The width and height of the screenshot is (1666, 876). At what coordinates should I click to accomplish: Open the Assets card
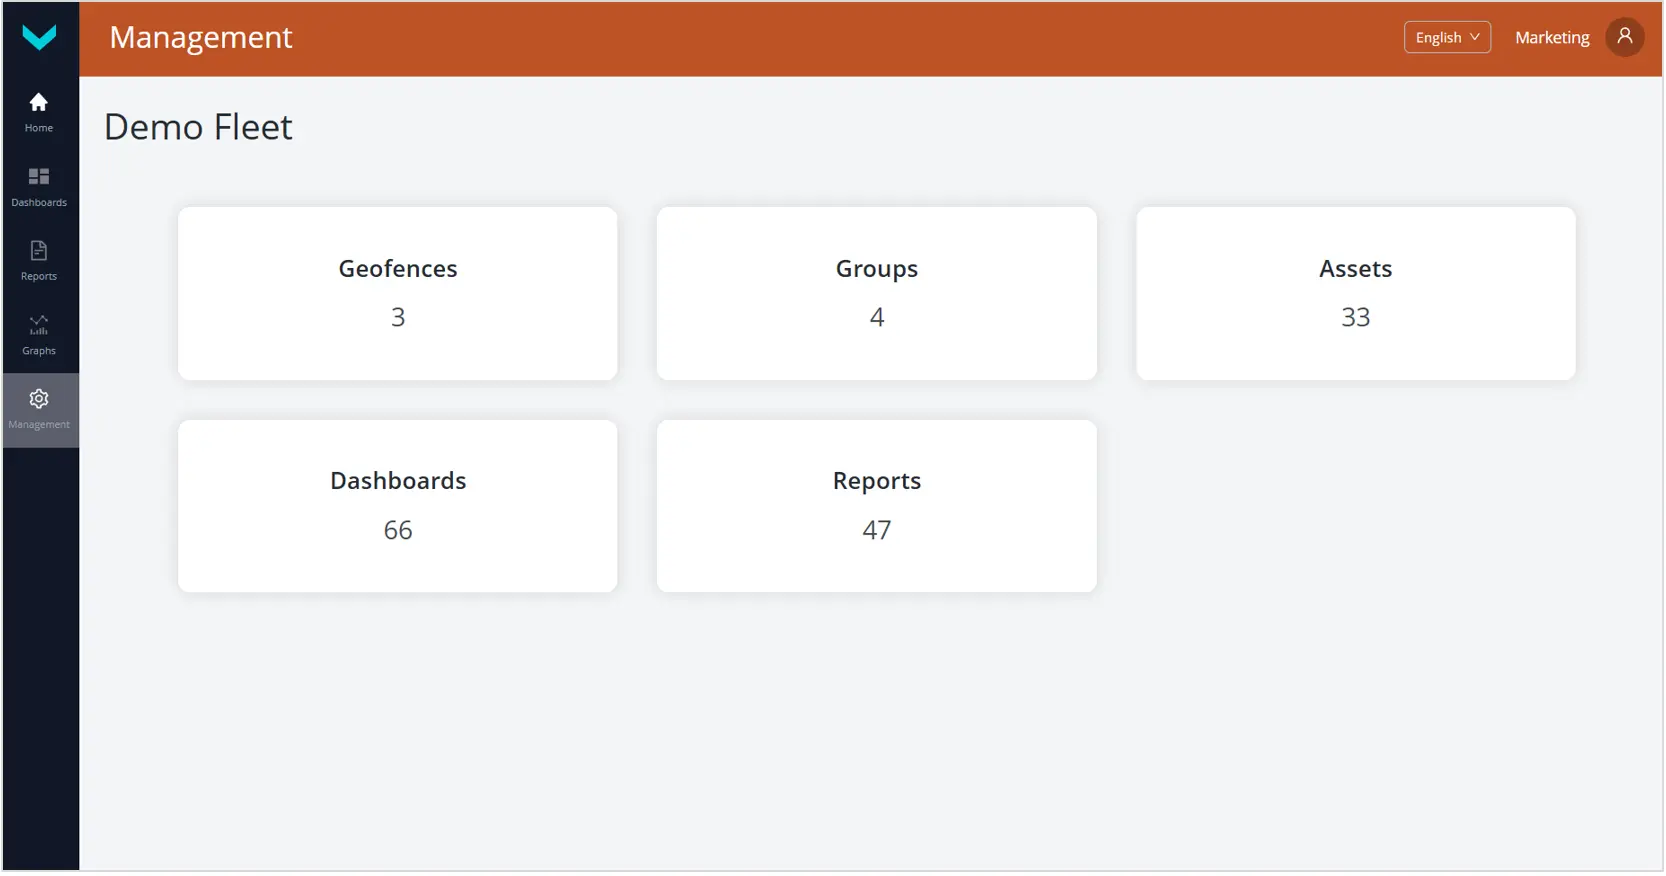[1355, 293]
